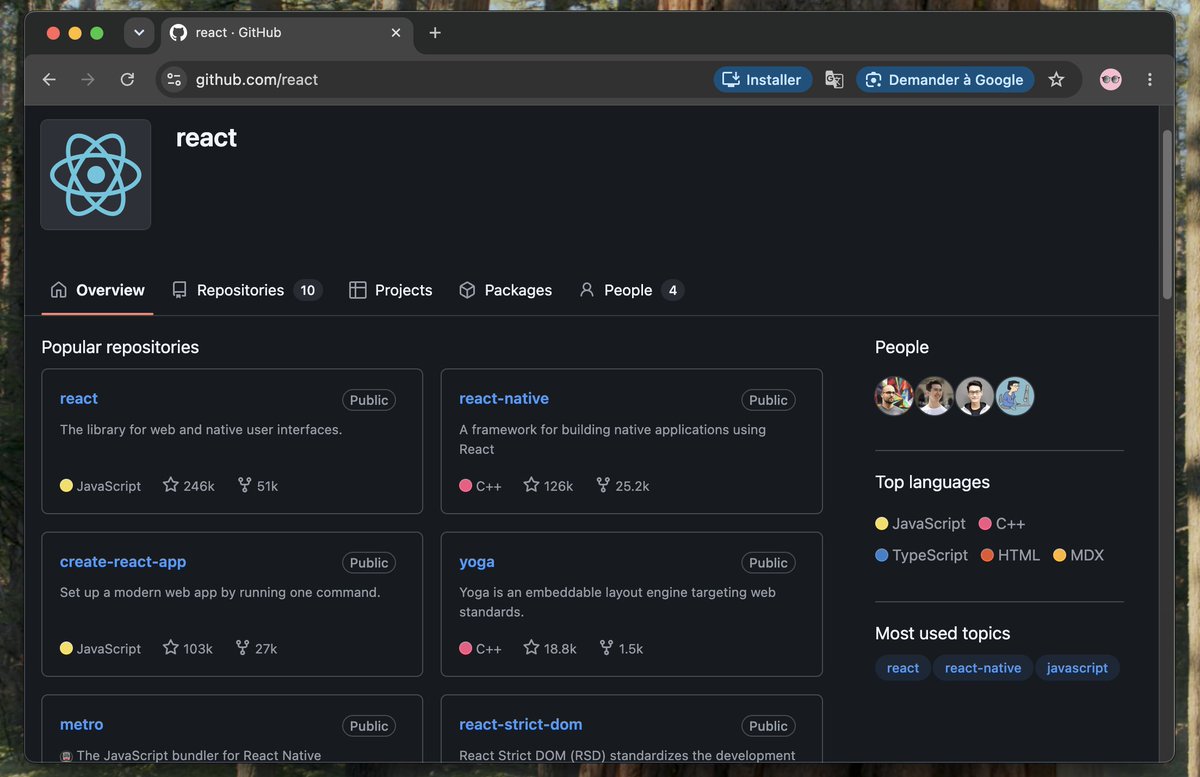Switch to the Repositories tab
Image resolution: width=1200 pixels, height=777 pixels.
tap(246, 290)
